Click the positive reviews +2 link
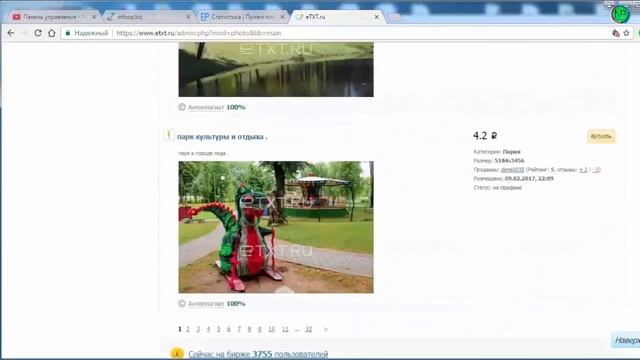This screenshot has height=360, width=640. coord(583,169)
